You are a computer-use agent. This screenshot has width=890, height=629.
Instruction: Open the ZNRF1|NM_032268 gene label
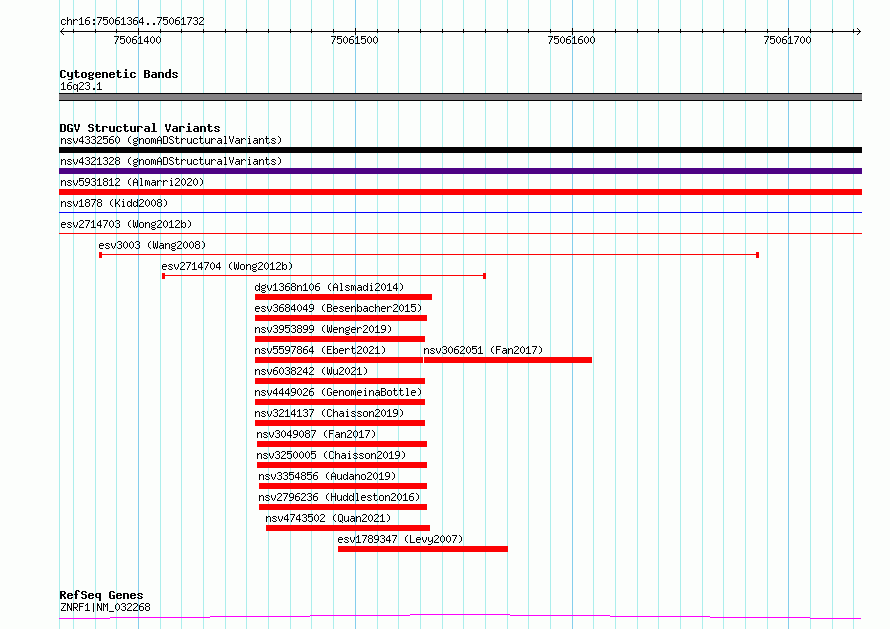(105, 607)
